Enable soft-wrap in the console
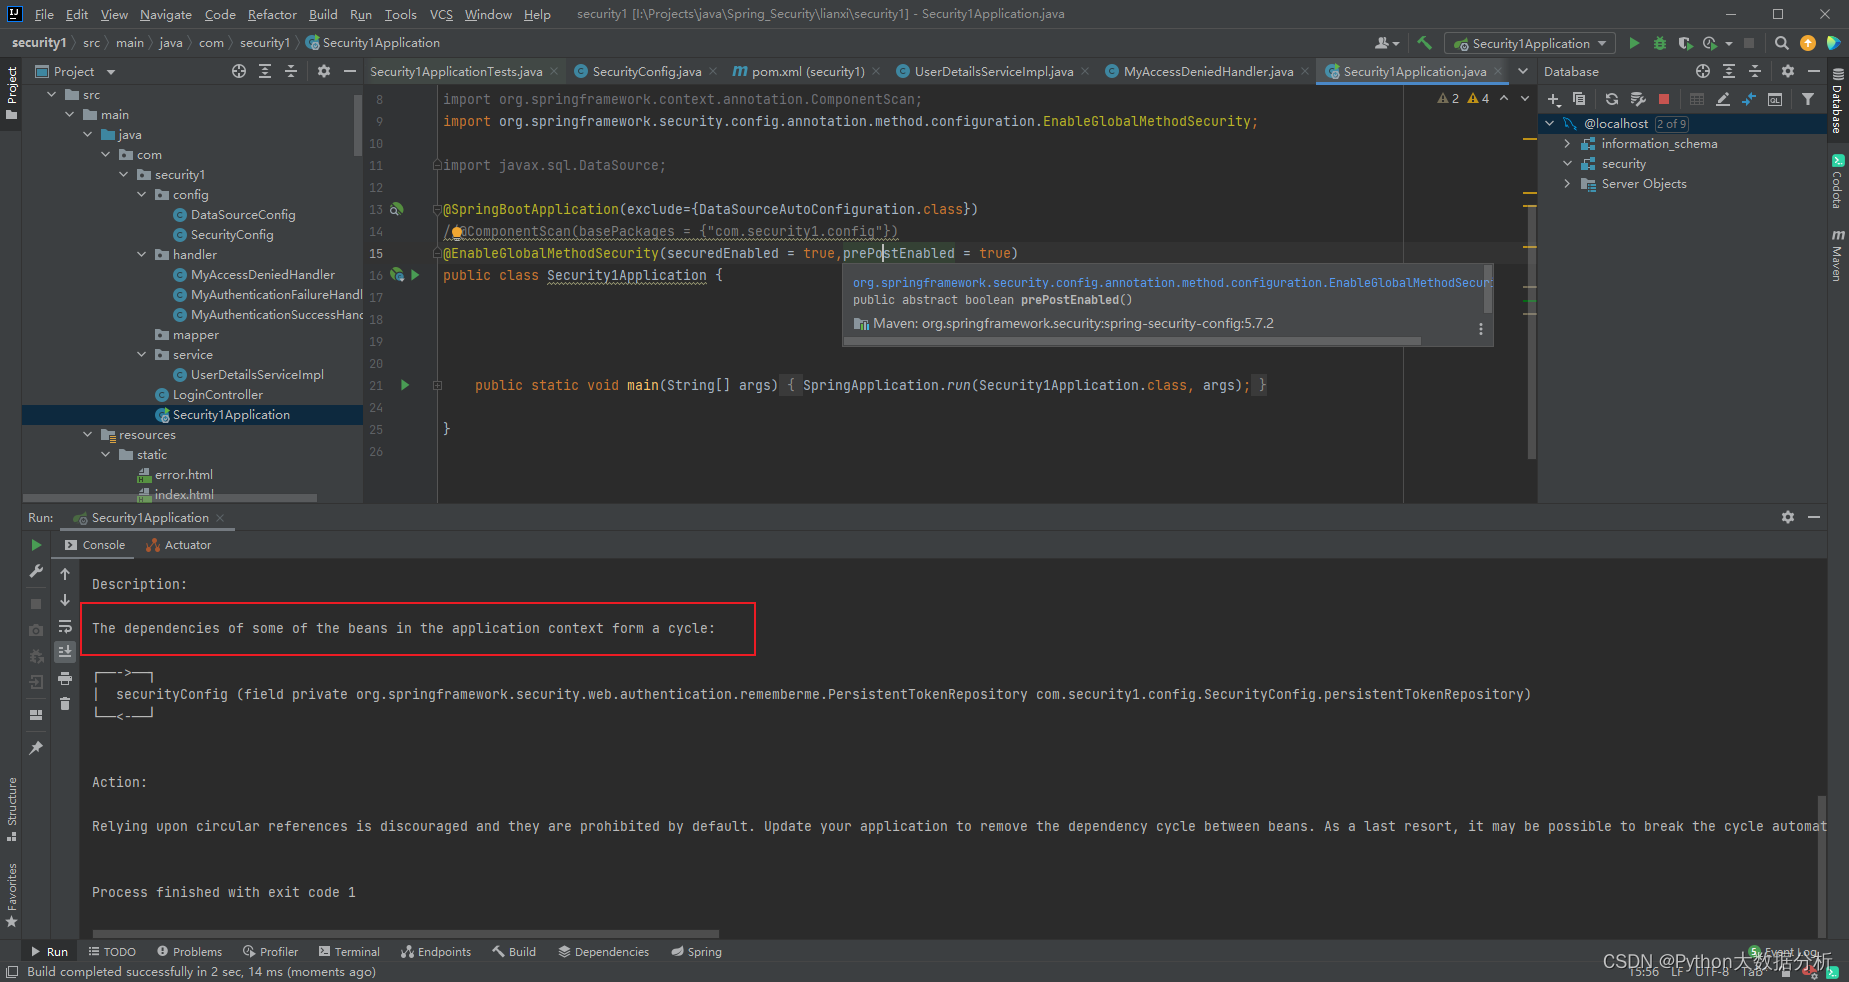The image size is (1849, 982). click(x=65, y=624)
